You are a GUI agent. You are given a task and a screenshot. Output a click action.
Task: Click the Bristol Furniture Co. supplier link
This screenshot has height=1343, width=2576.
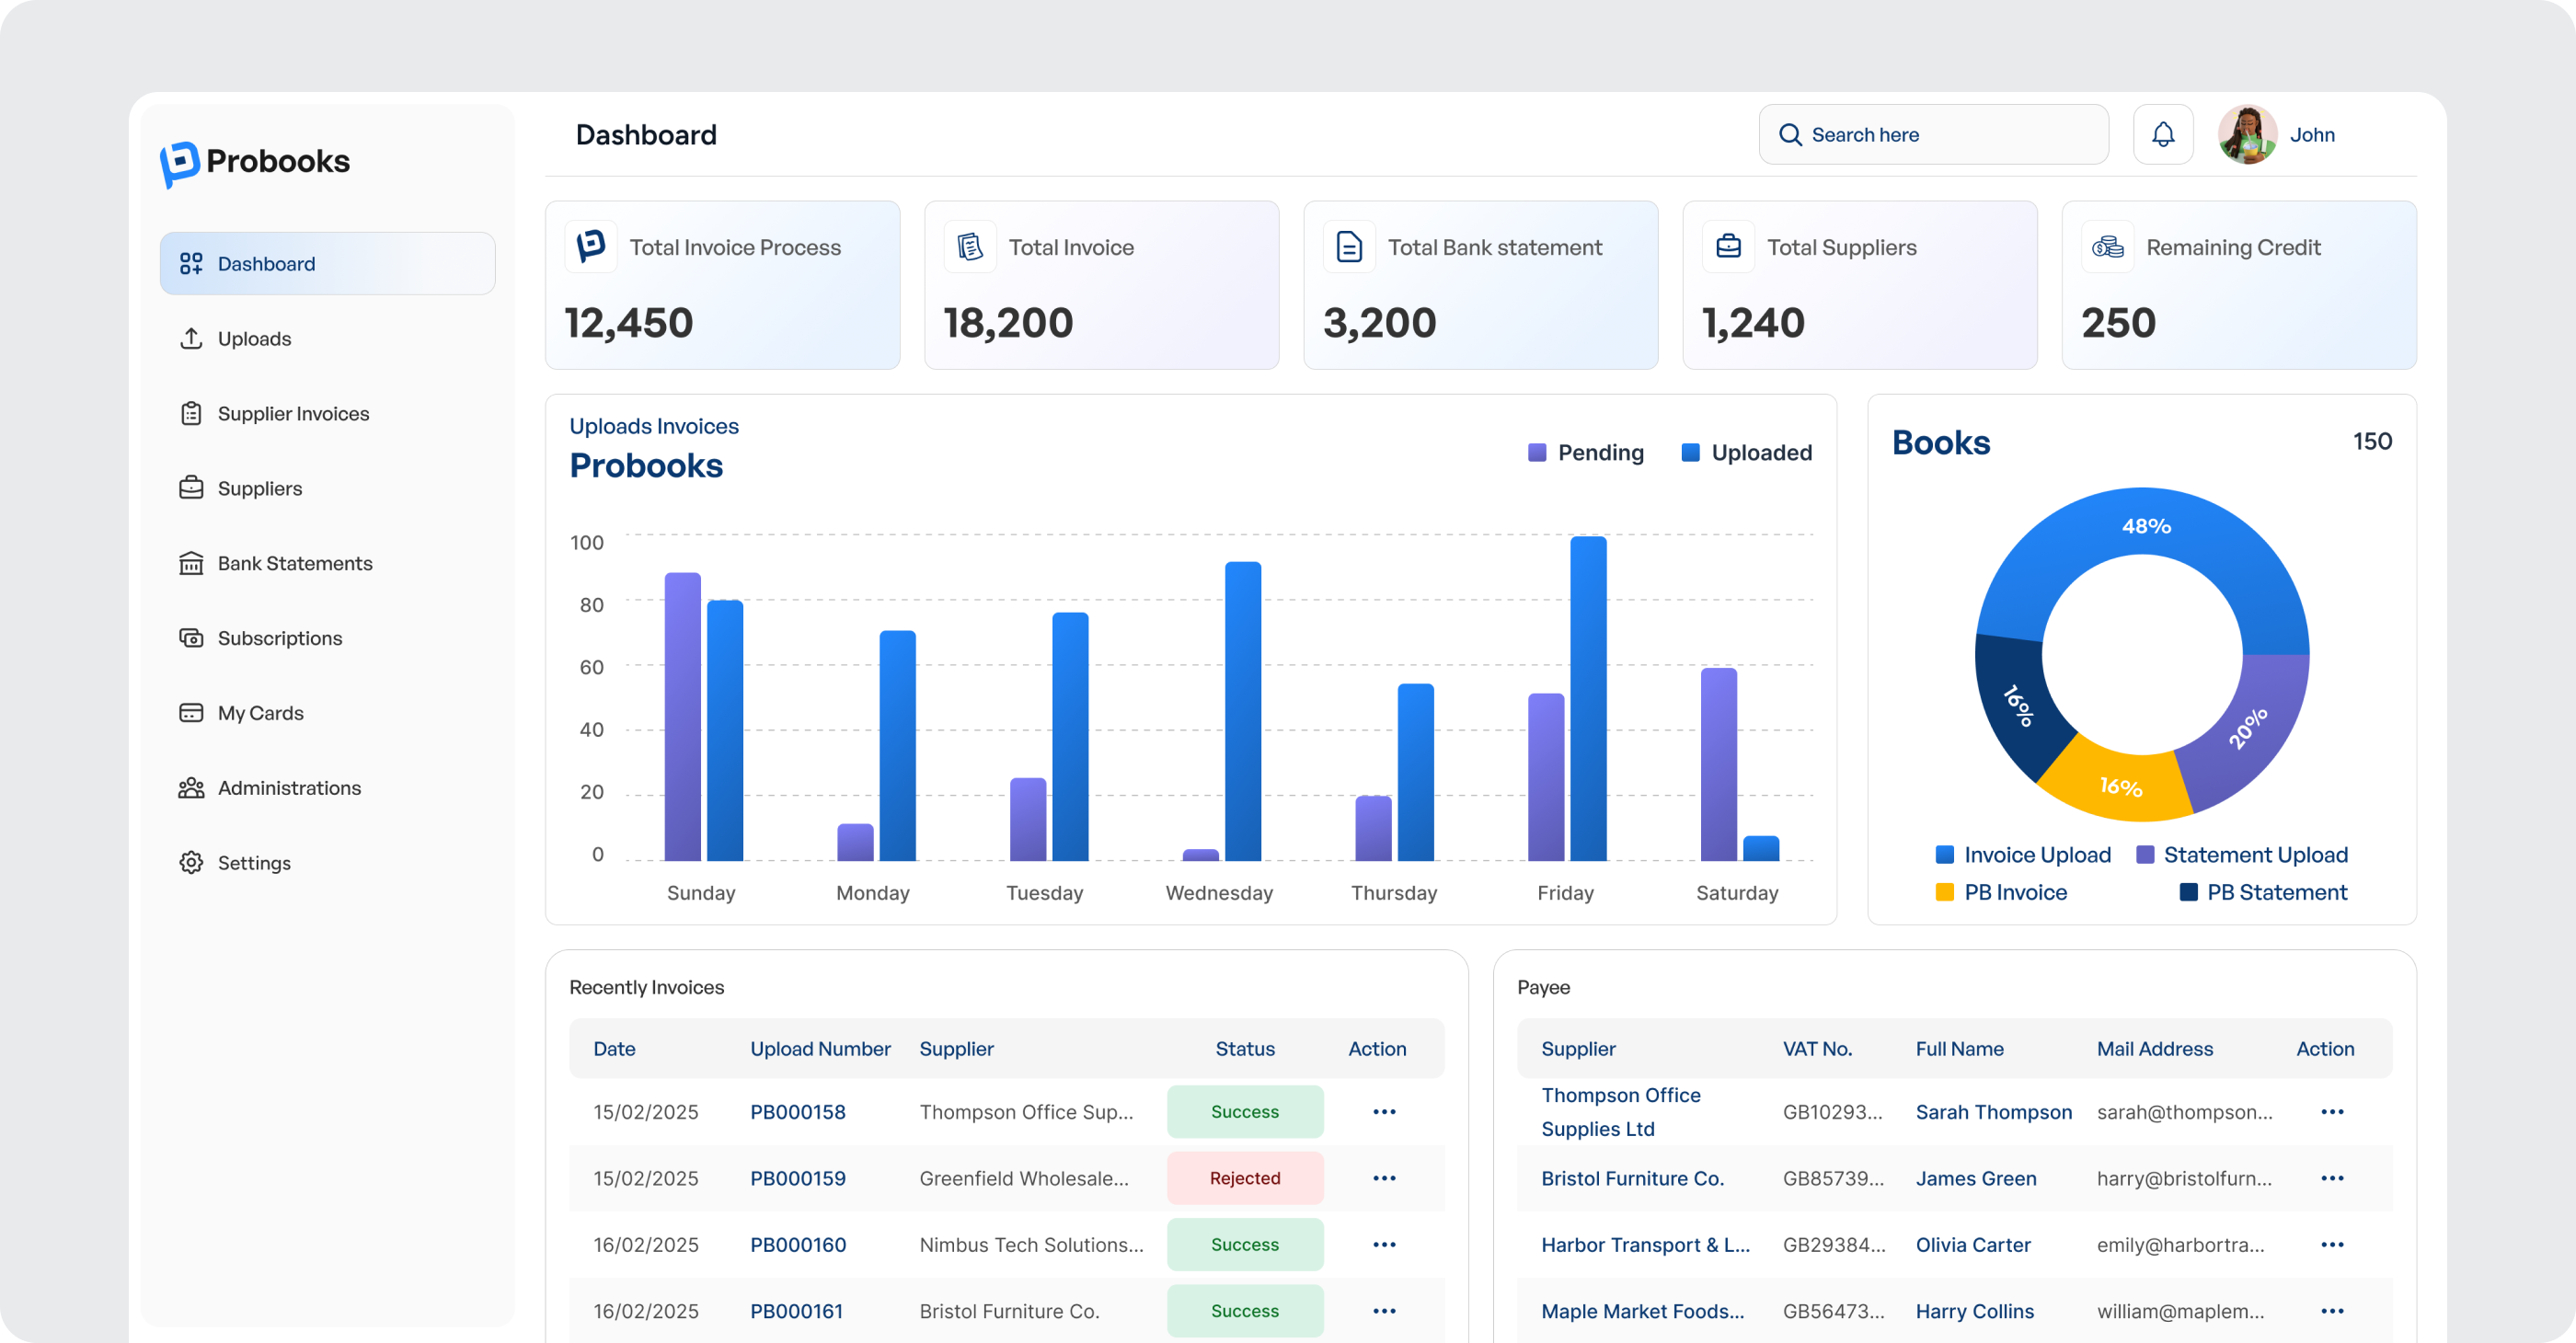coord(1633,1178)
